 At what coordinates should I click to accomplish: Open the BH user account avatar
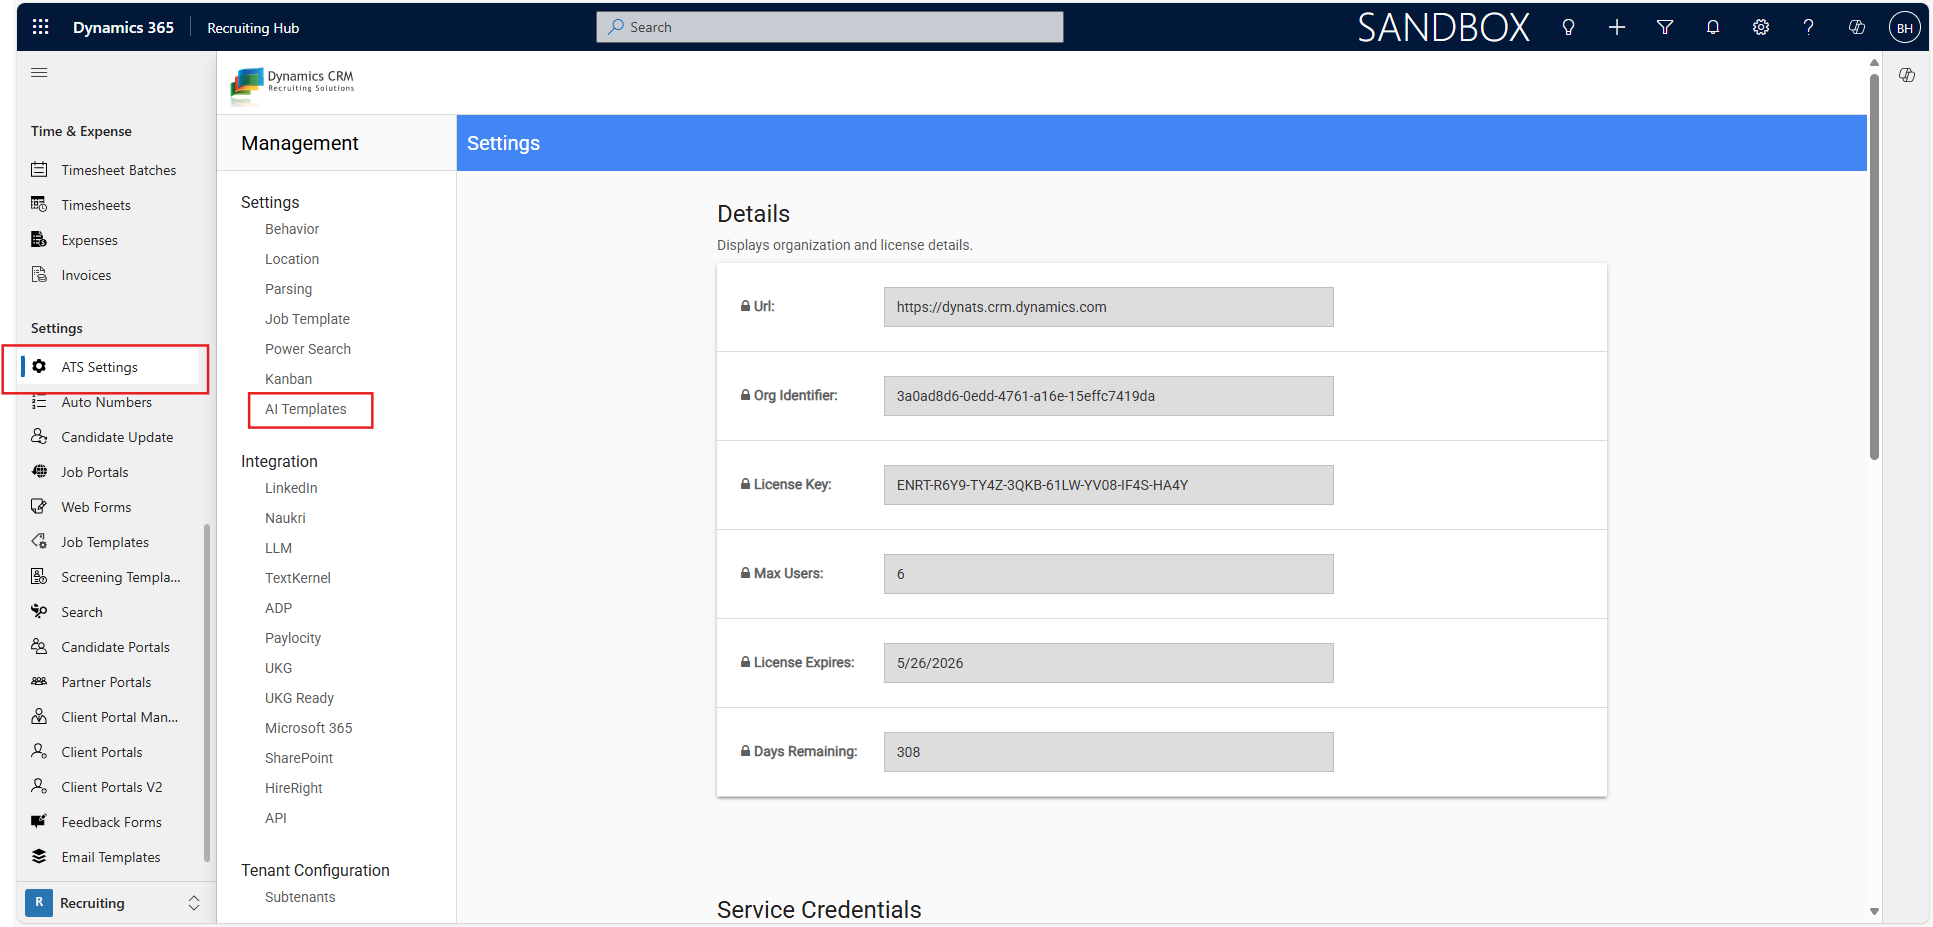coord(1904,27)
